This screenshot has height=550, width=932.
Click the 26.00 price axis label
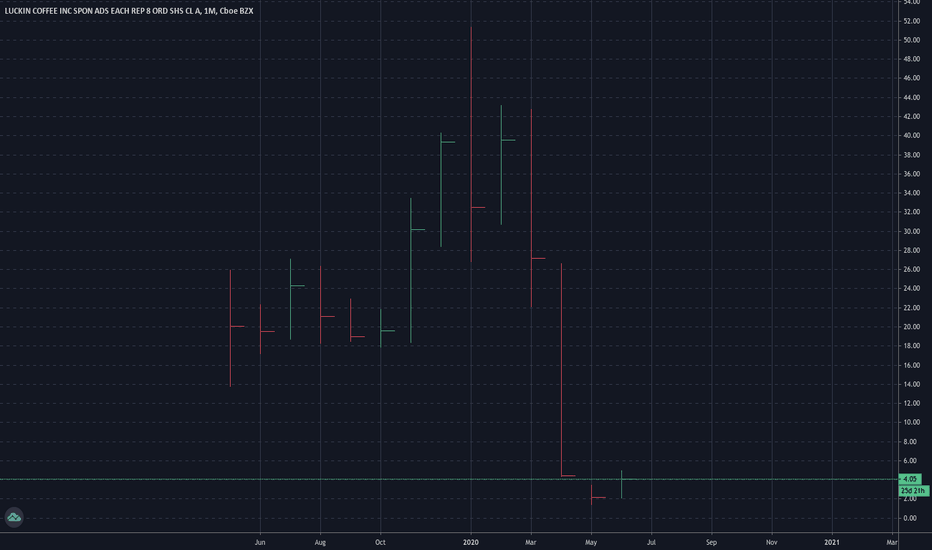pyautogui.click(x=911, y=269)
